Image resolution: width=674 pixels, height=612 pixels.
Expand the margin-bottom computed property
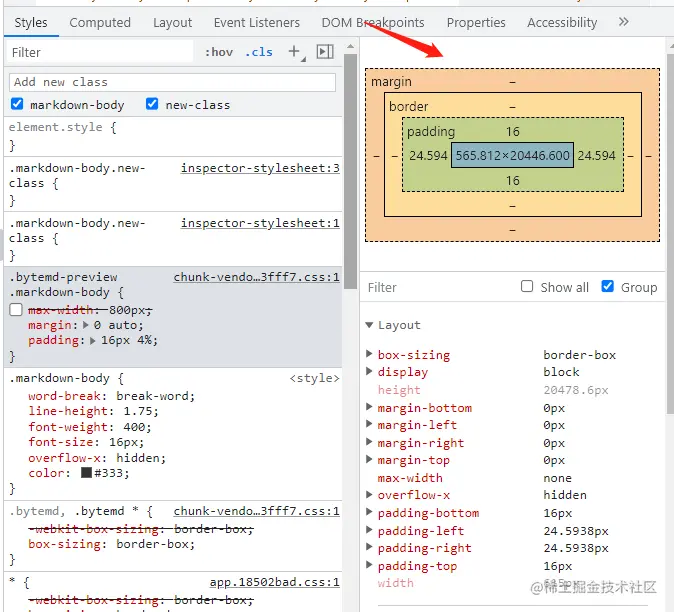pos(369,407)
